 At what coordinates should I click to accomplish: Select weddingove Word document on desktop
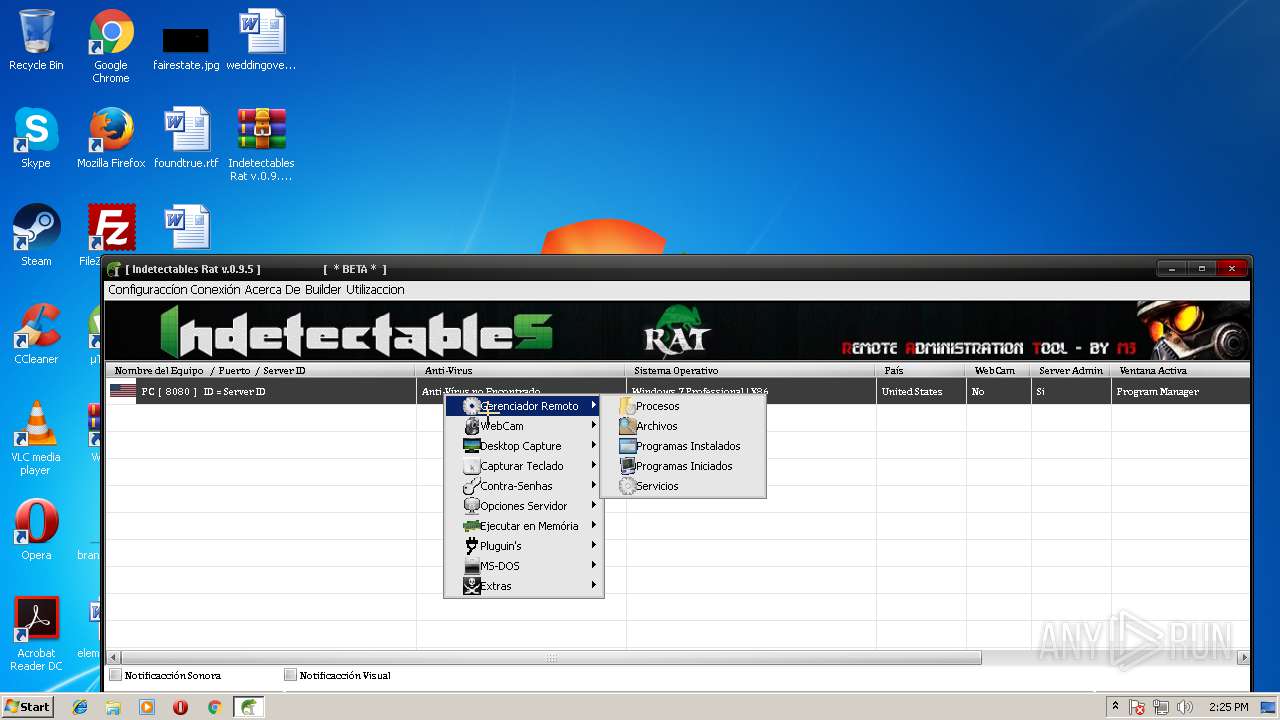coord(261,40)
